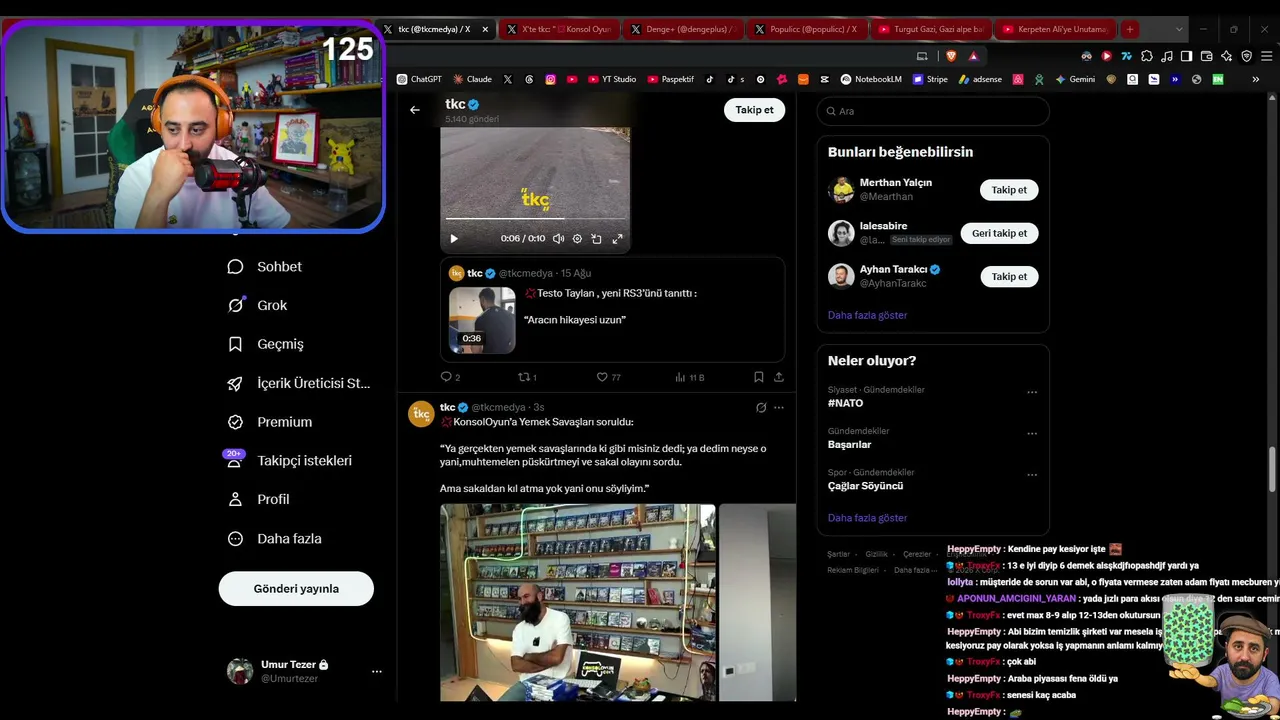Image resolution: width=1280 pixels, height=720 pixels.
Task: Open the browser main menu
Action: (x=1265, y=56)
